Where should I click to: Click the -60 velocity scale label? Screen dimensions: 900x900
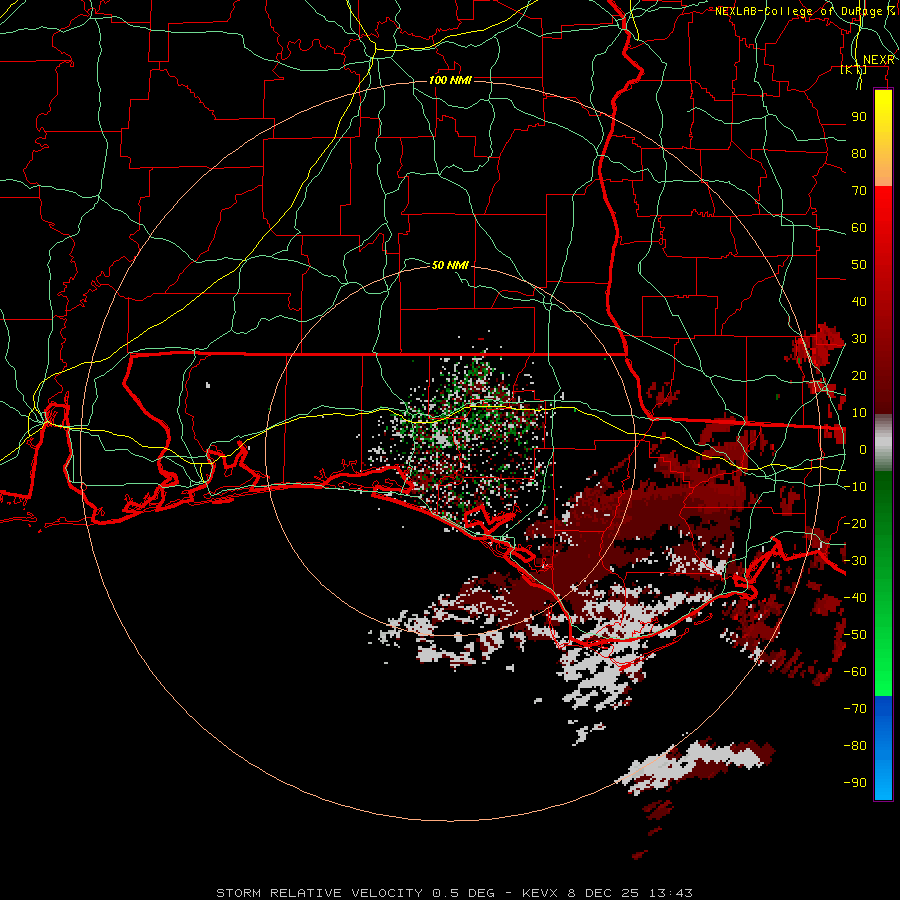855,672
